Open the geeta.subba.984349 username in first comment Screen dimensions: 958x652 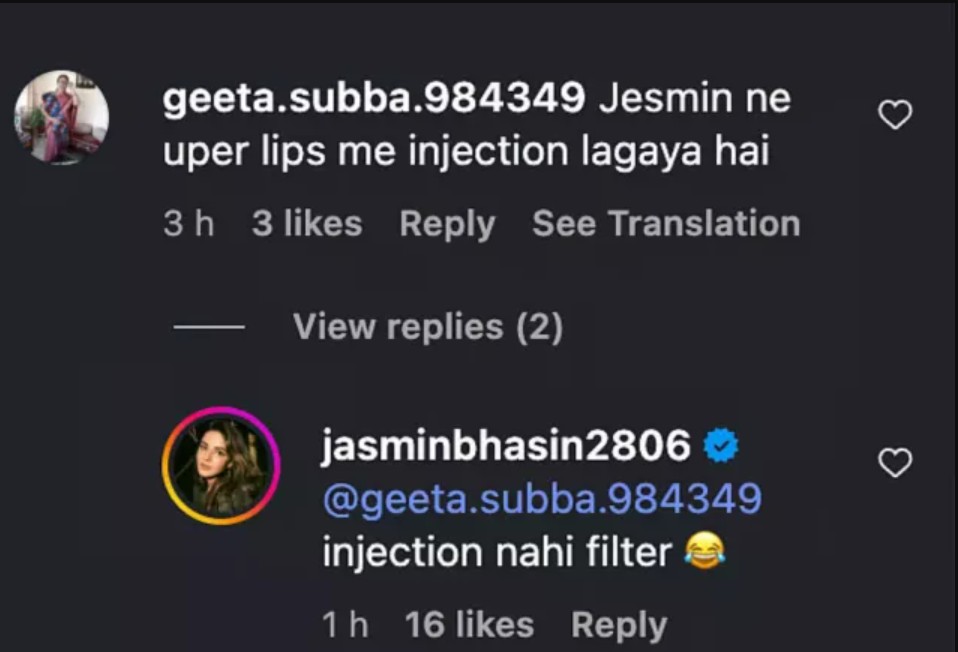click(374, 98)
